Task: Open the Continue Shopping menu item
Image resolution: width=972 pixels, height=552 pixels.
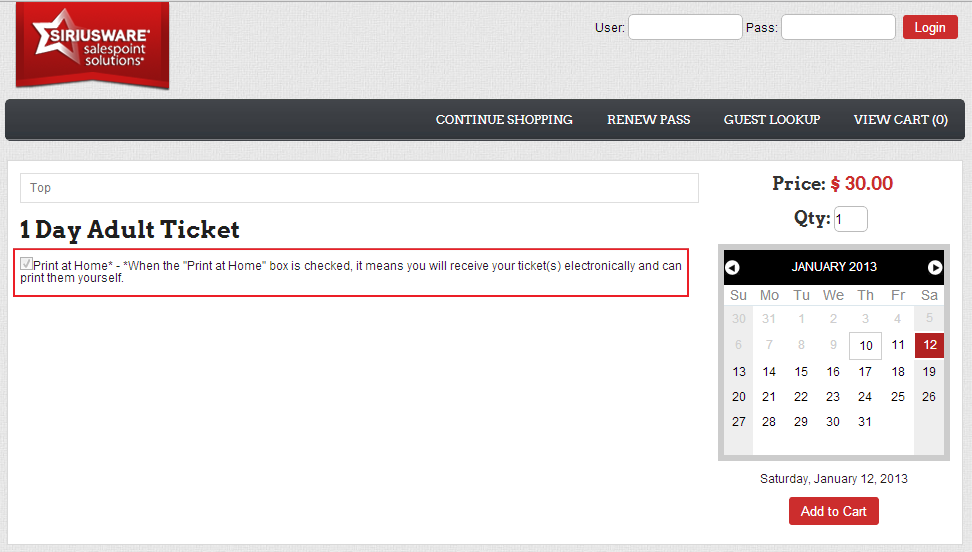Action: [x=504, y=120]
